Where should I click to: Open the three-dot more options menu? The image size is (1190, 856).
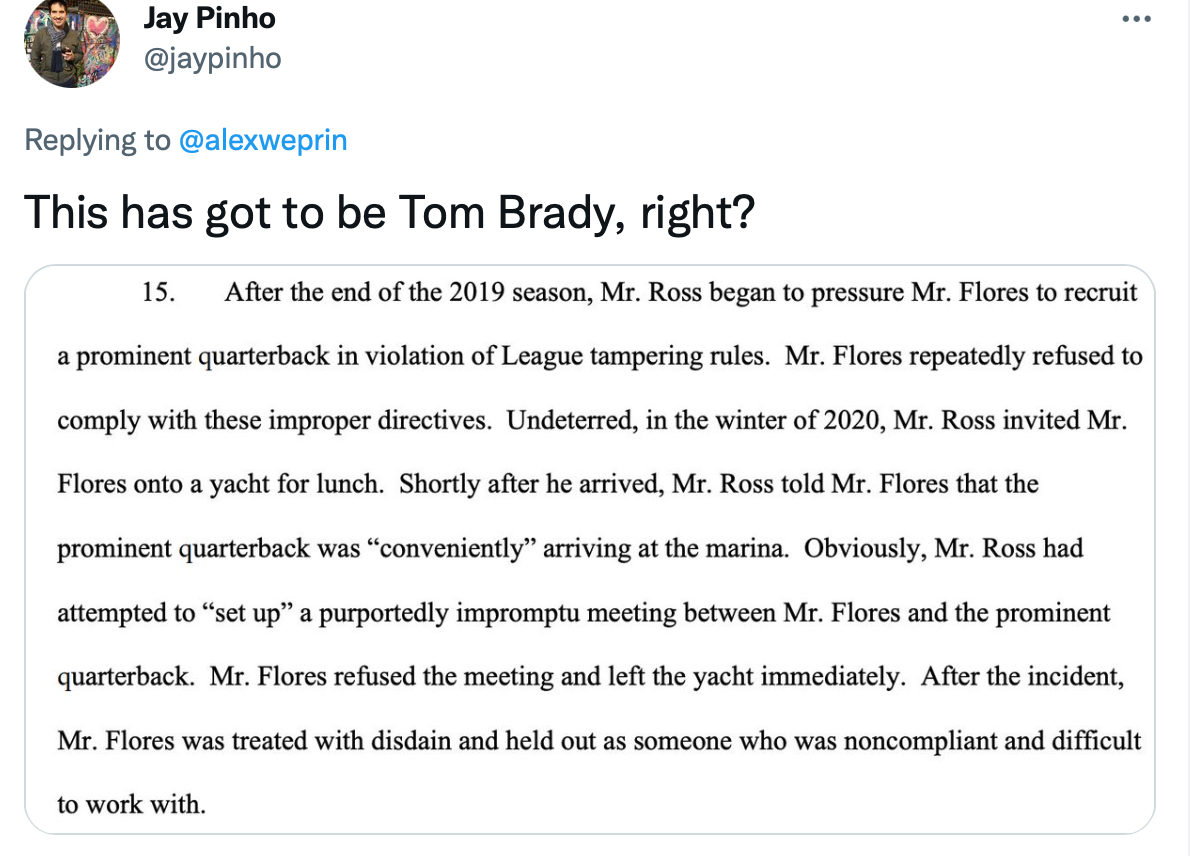coord(1137,19)
